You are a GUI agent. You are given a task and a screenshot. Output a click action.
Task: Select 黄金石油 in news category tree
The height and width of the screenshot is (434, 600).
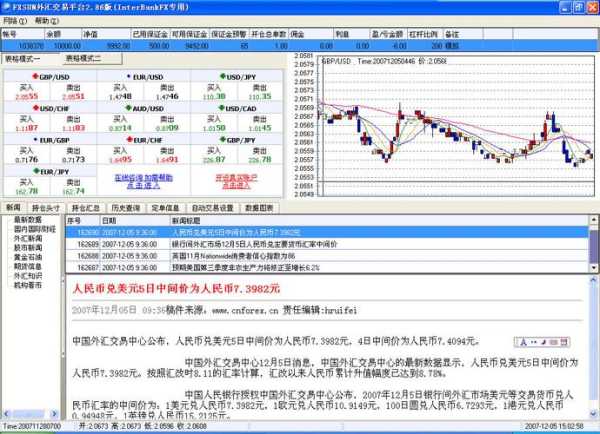point(28,257)
